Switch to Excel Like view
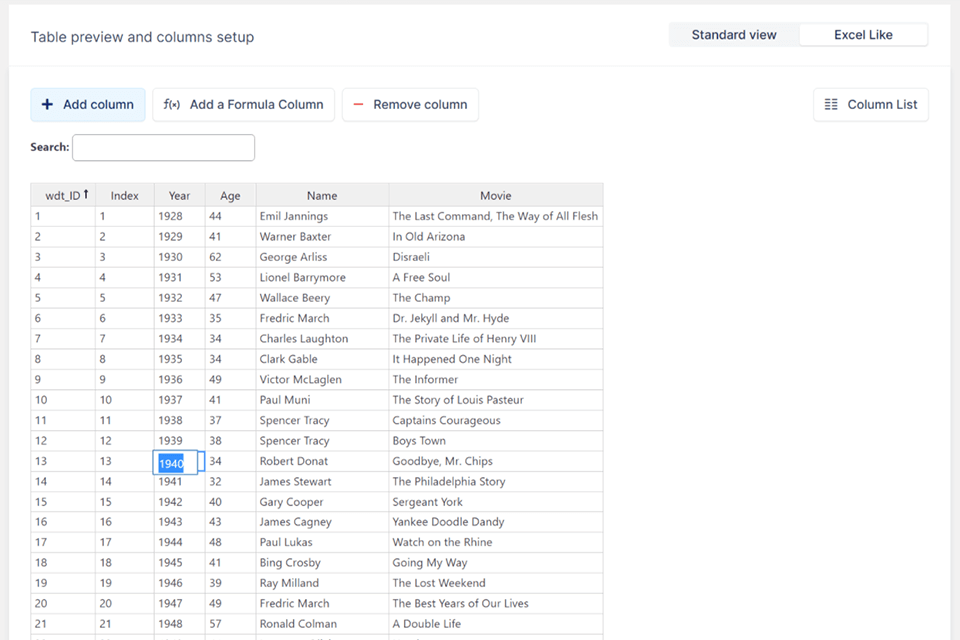 coord(863,35)
